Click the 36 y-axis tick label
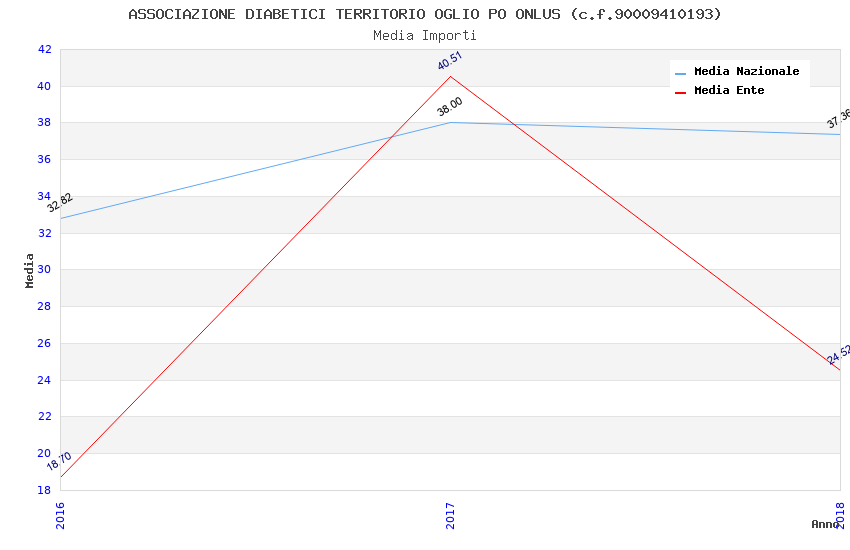850x550 pixels. pos(44,159)
